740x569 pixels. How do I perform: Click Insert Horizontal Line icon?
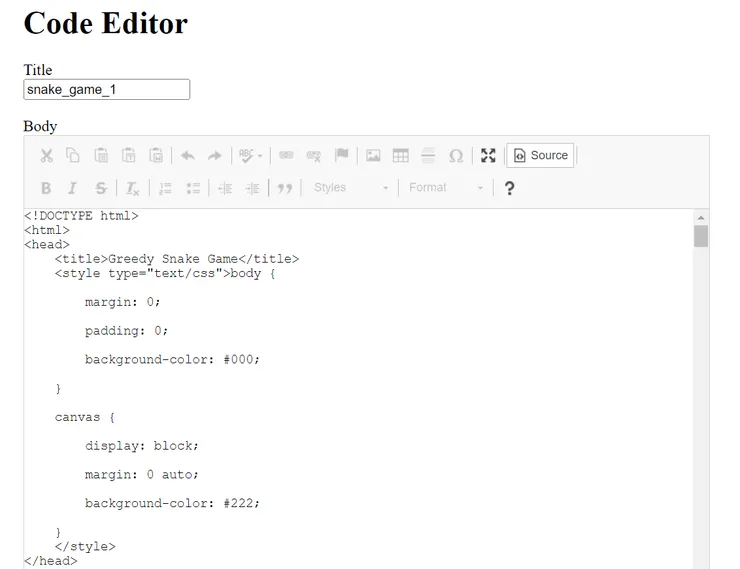click(428, 156)
